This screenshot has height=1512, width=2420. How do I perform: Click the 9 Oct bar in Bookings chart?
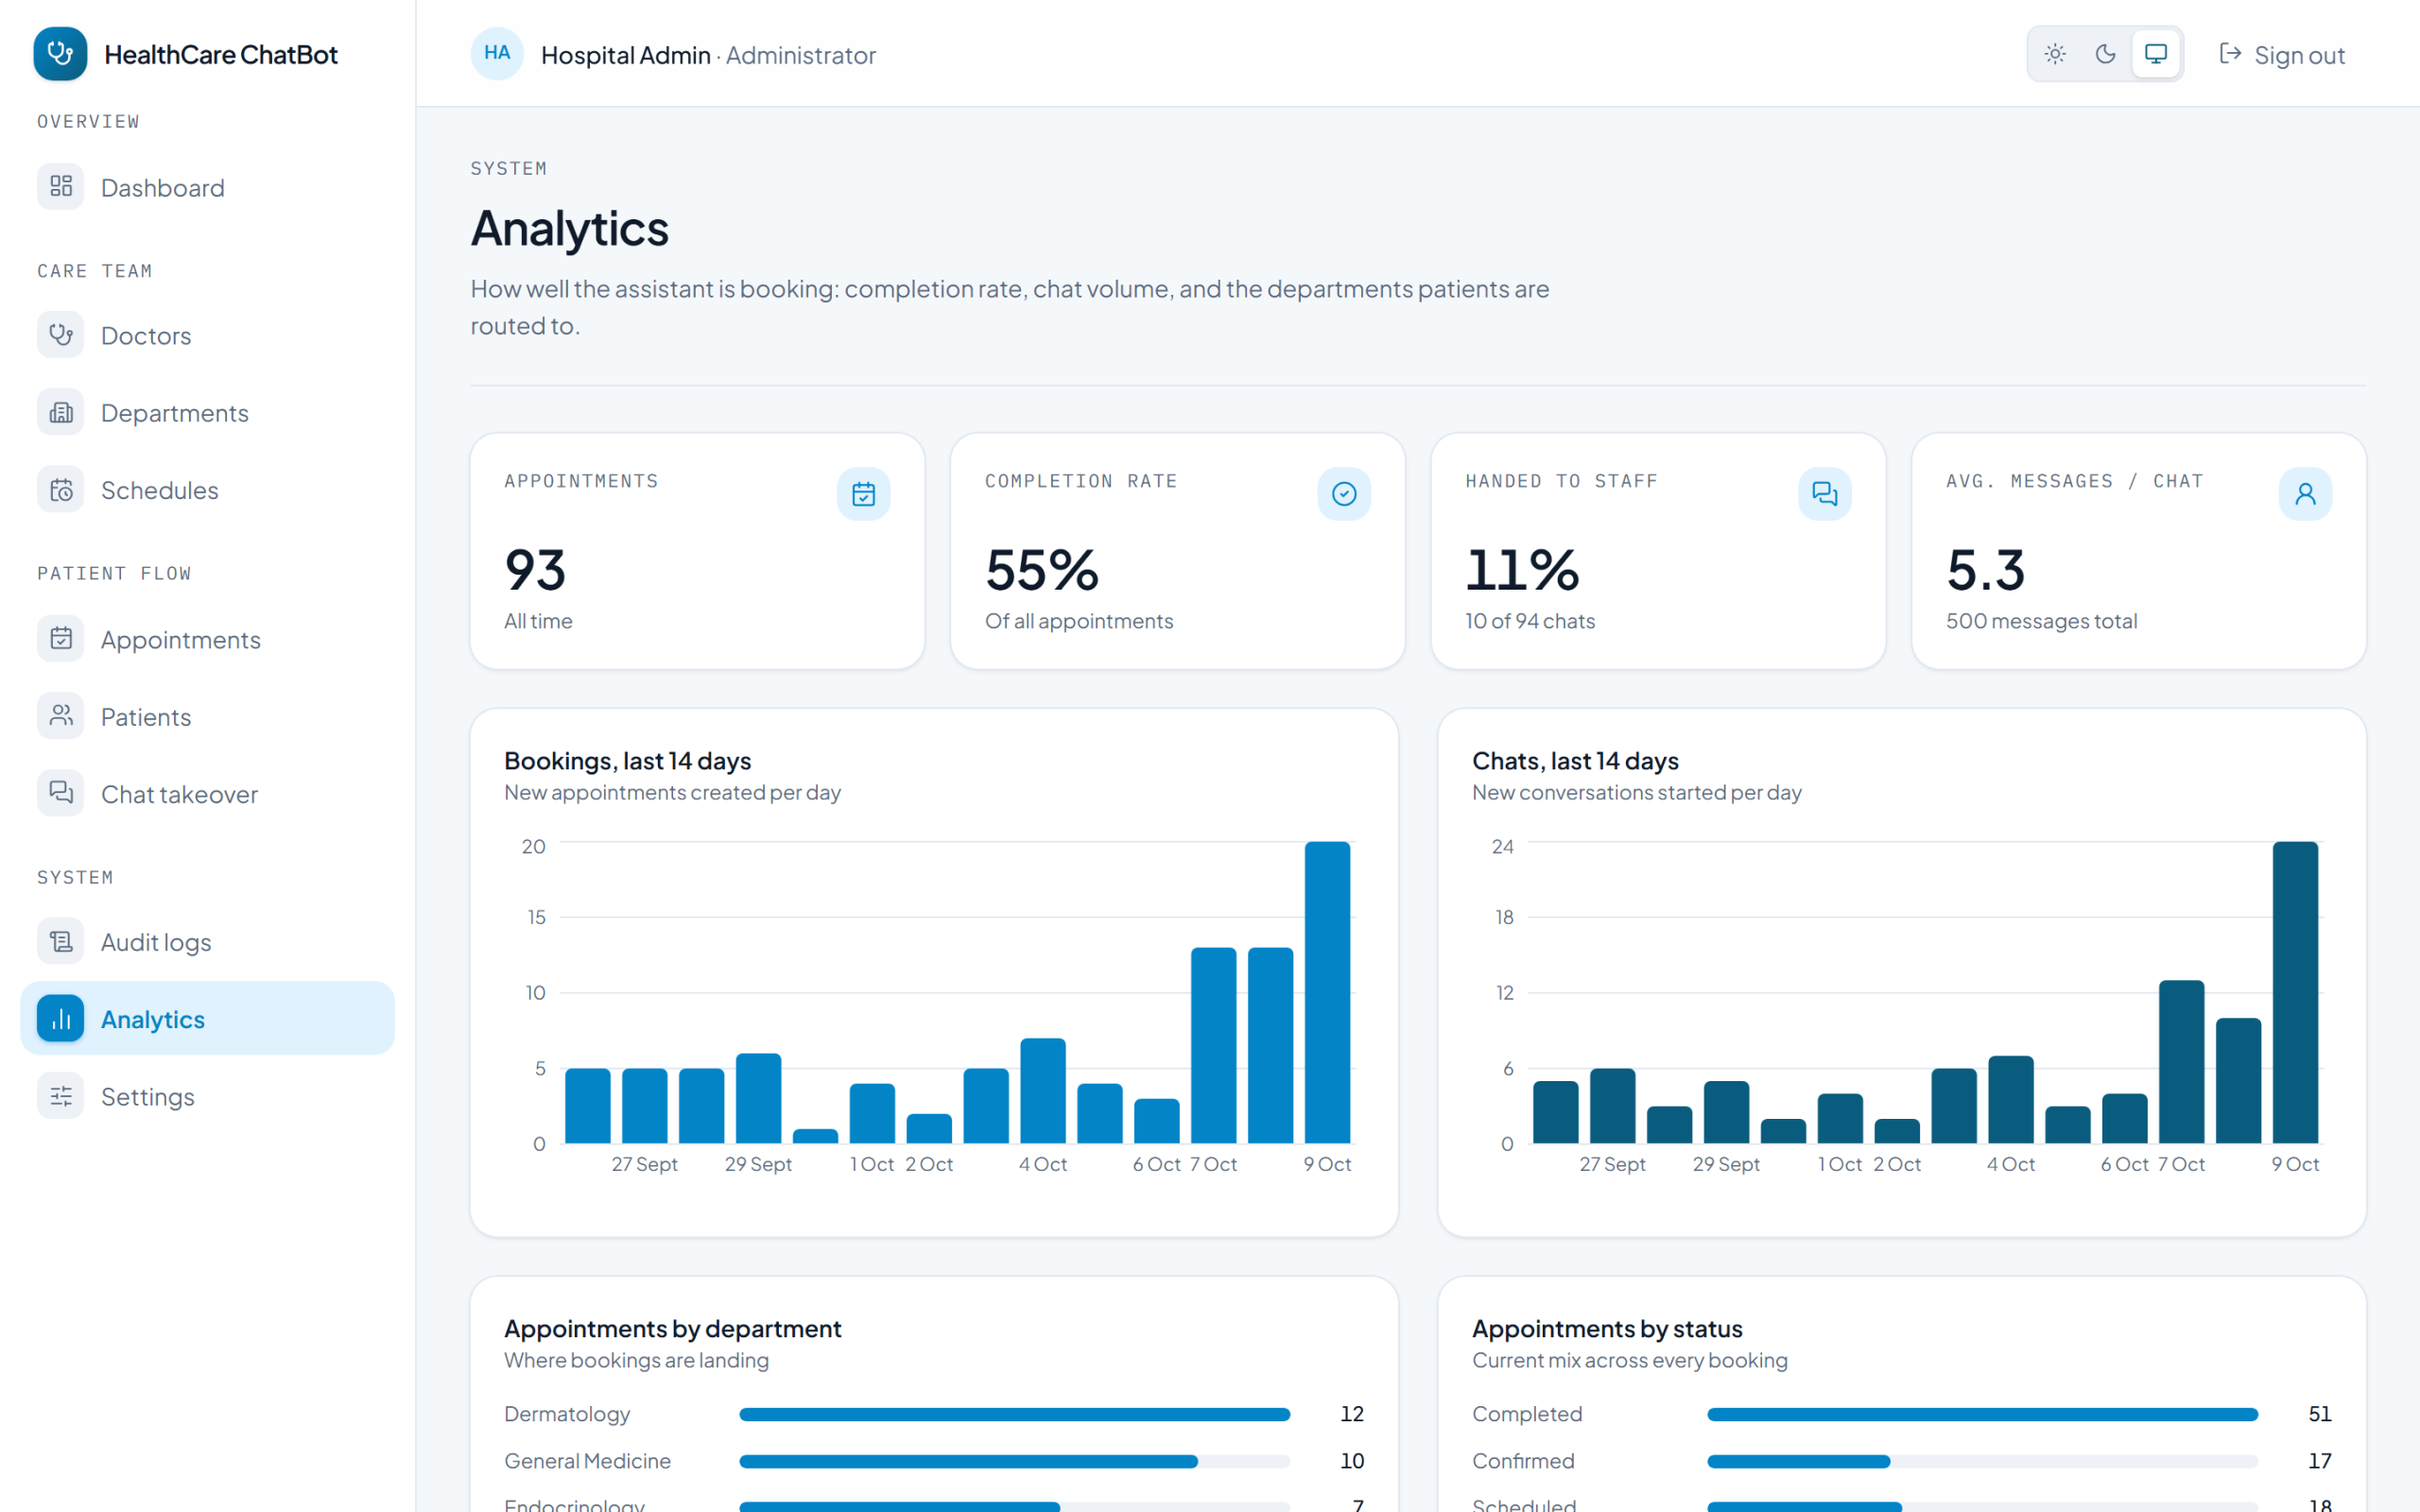point(1327,992)
